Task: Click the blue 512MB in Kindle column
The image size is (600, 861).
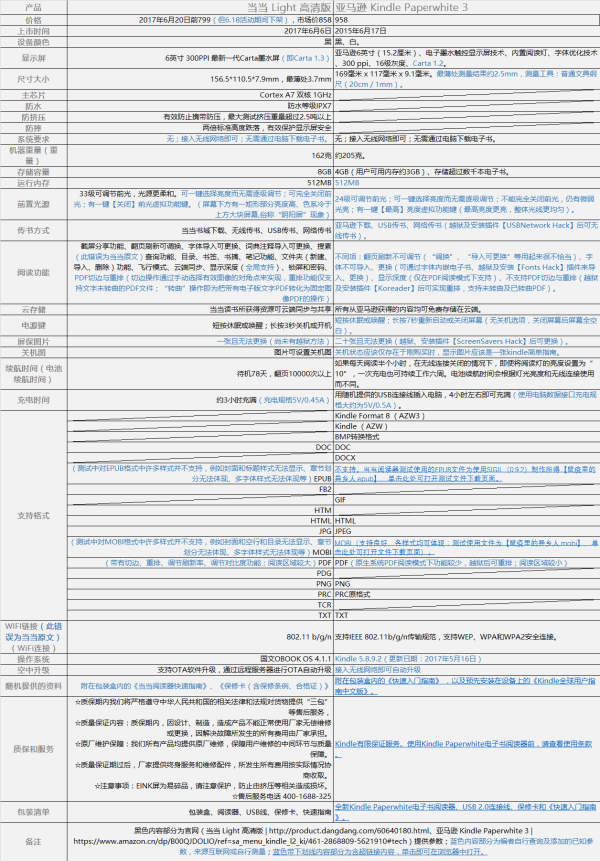Action: 347,183
